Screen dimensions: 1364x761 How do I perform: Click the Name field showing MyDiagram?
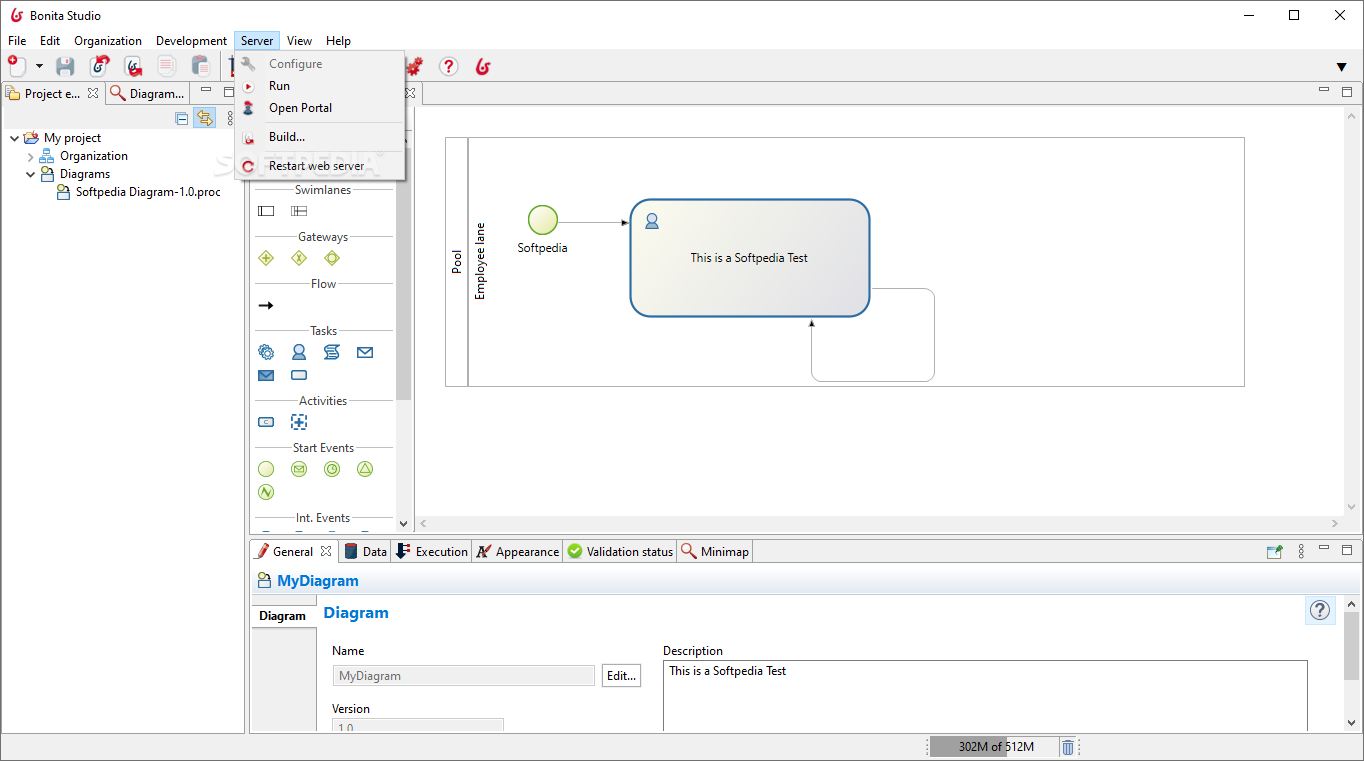pyautogui.click(x=464, y=676)
